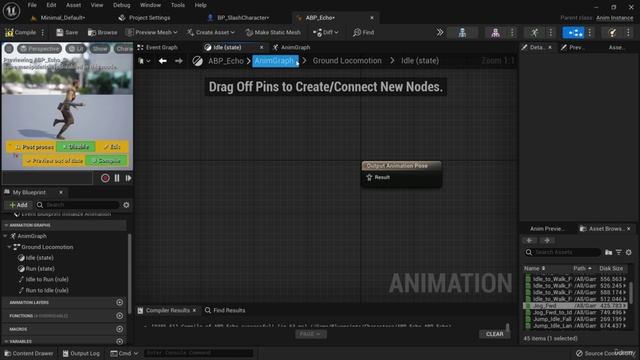This screenshot has width=640, height=360.
Task: Click AnimGraph breadcrumb
Action: pyautogui.click(x=275, y=61)
